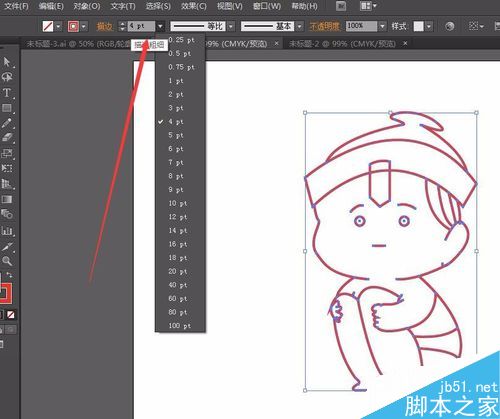Select the Zoom magnifier tool
This screenshot has width=500, height=419.
pyautogui.click(x=7, y=261)
